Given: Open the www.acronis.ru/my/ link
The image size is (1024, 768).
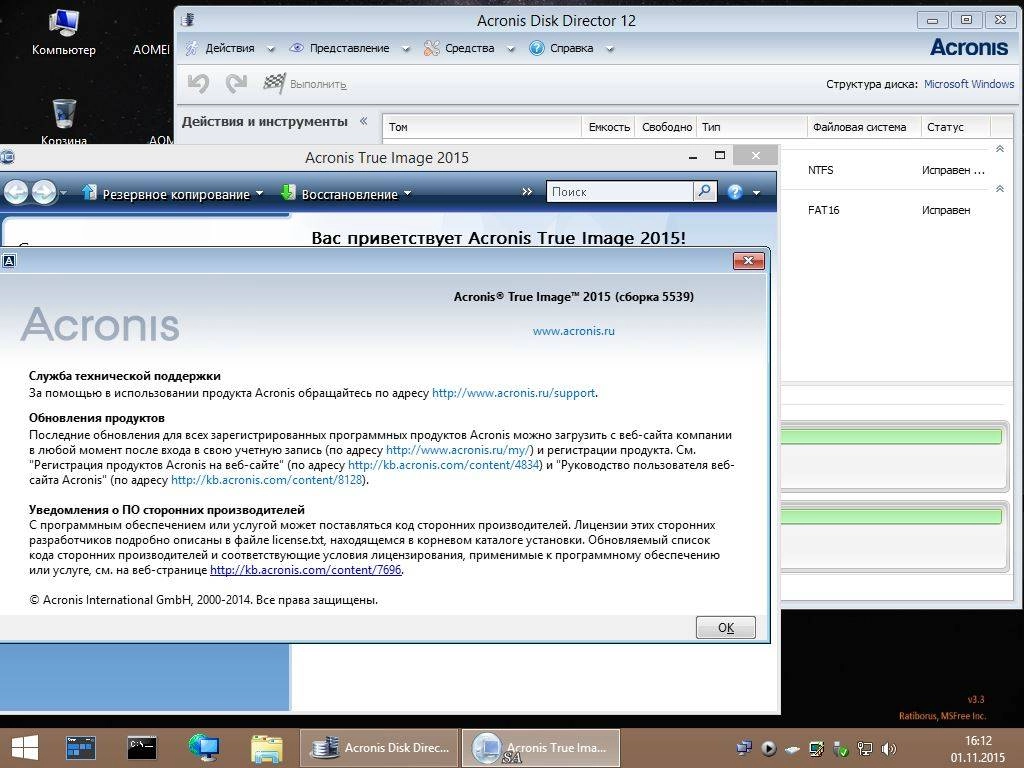Looking at the screenshot, I should click(460, 450).
